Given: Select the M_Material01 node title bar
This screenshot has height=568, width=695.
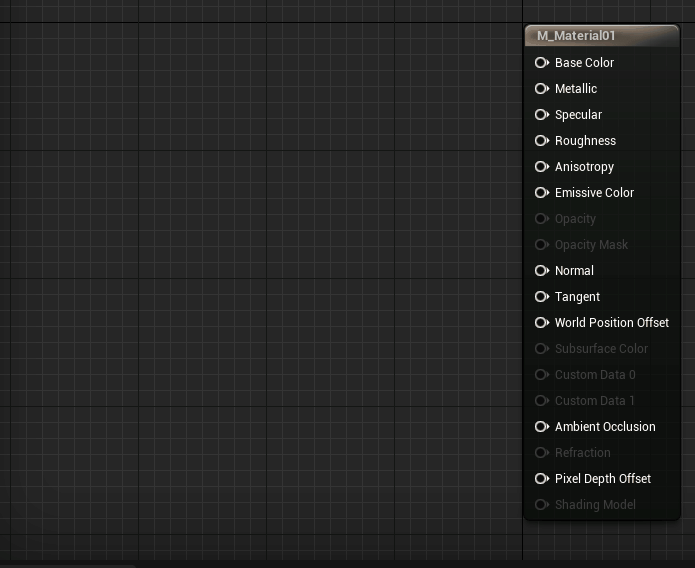Looking at the screenshot, I should (x=602, y=36).
